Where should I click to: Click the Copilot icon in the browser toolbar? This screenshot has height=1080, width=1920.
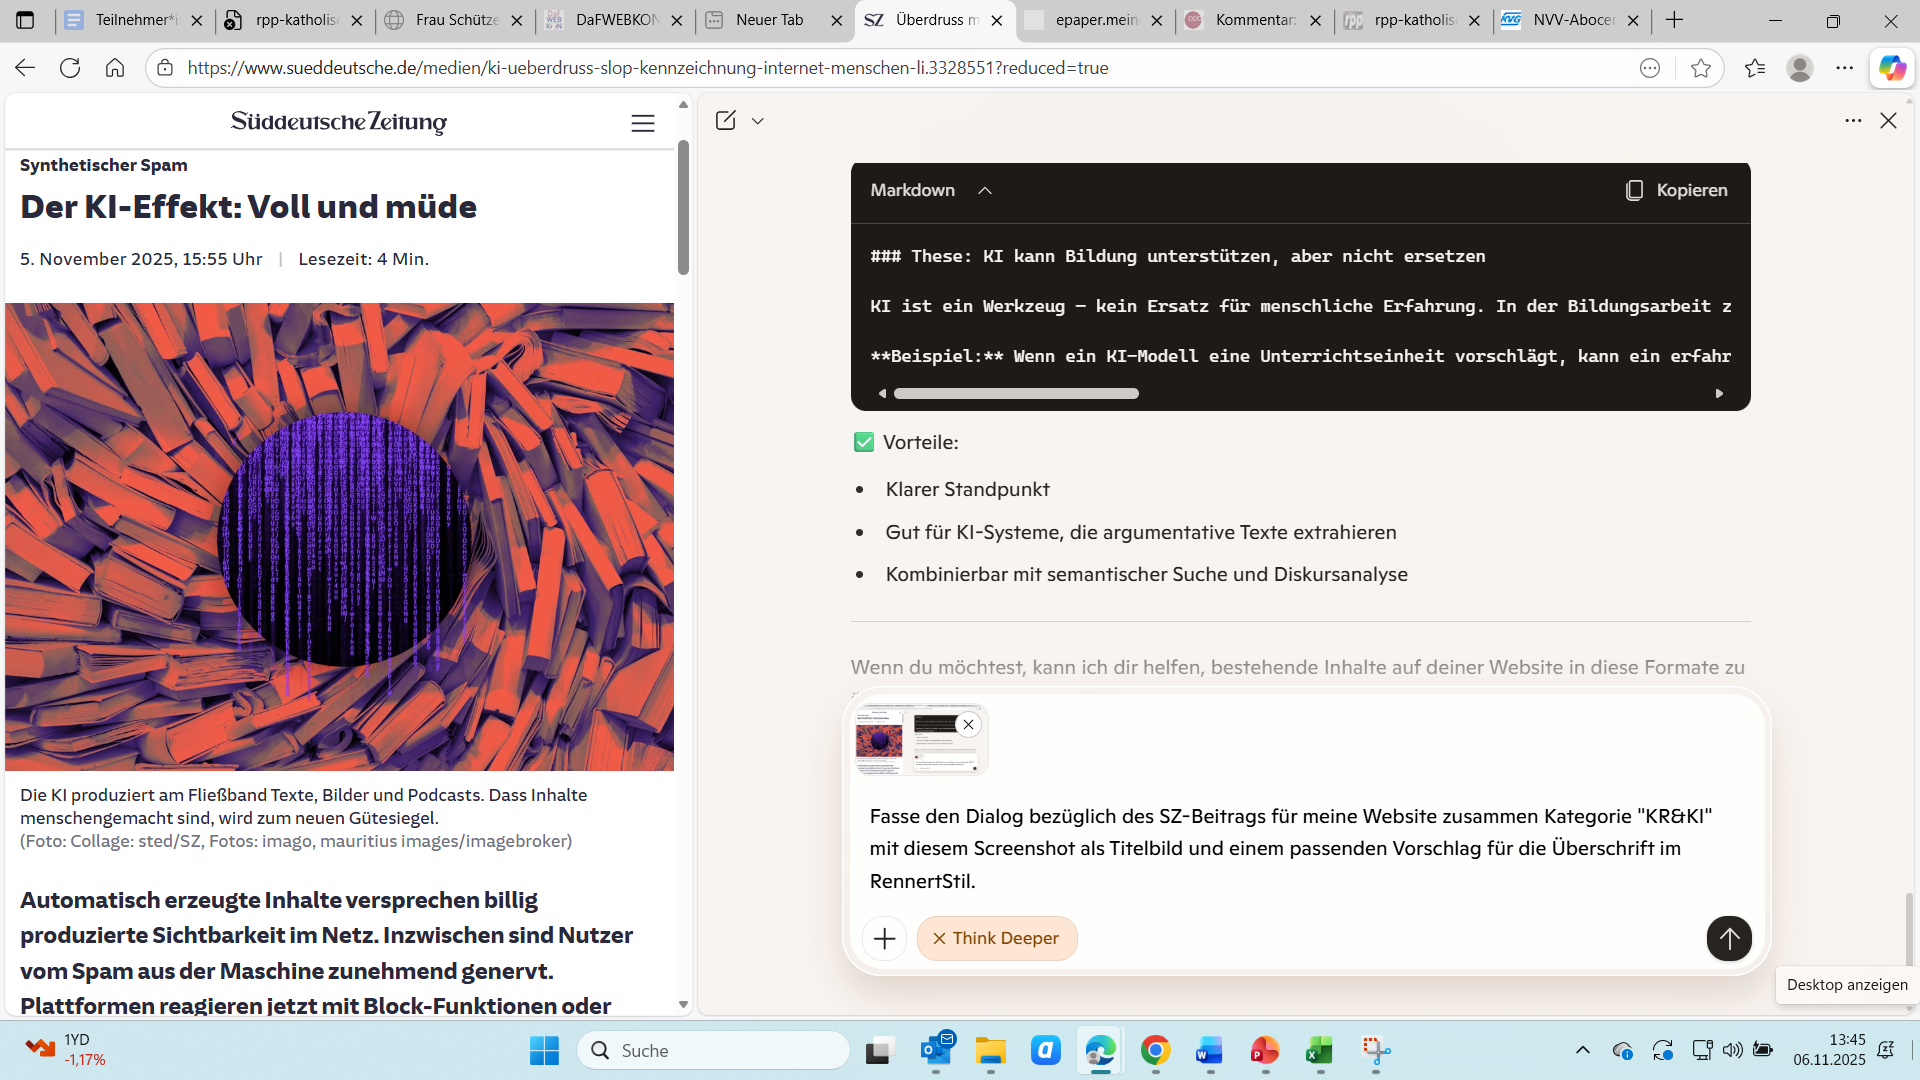tap(1891, 68)
